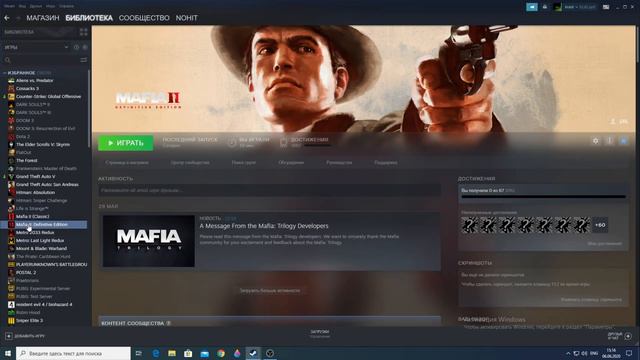The image size is (640, 360).
Task: Open the NOHIT profile tab
Action: click(x=187, y=18)
